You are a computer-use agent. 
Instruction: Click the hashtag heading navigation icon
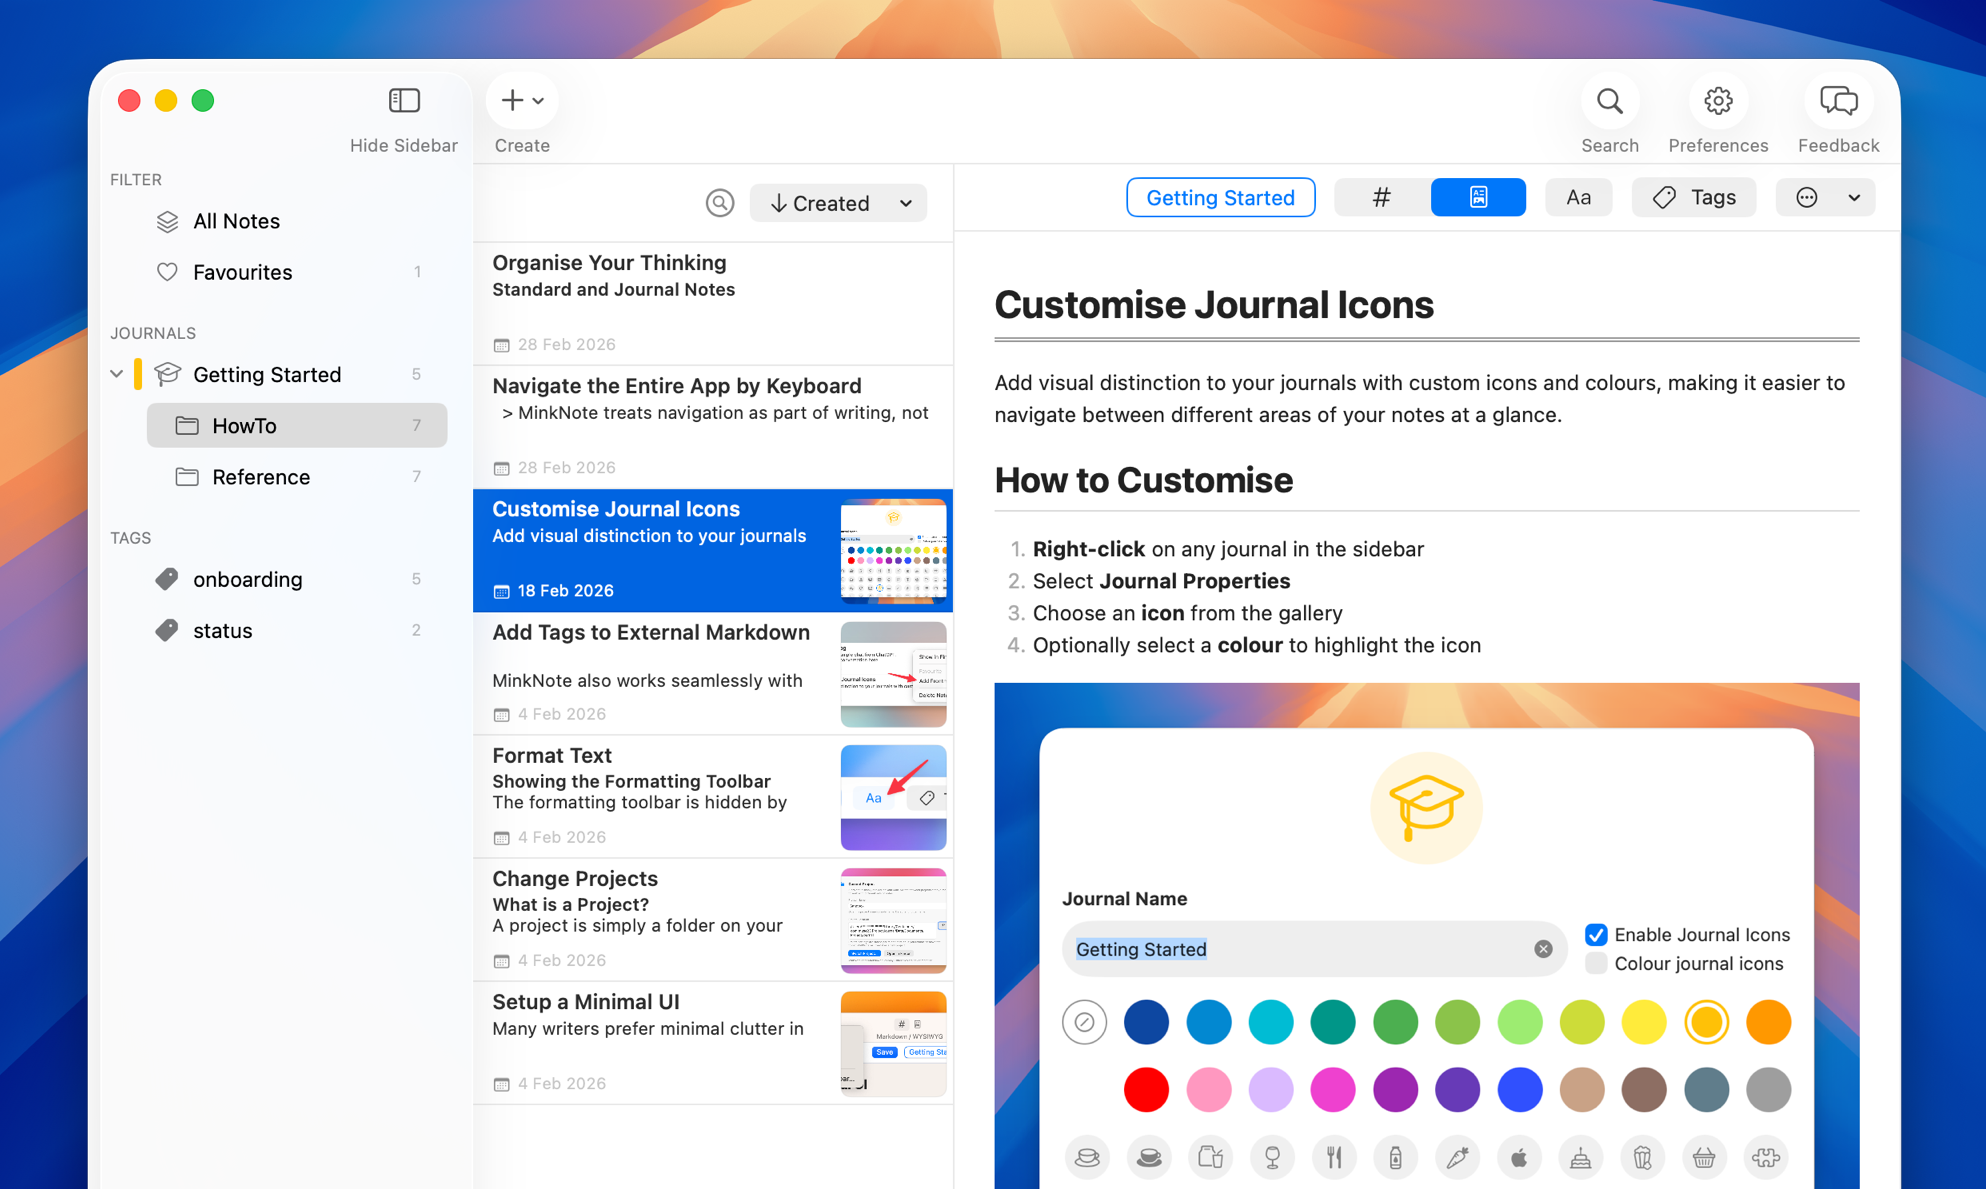tap(1380, 197)
